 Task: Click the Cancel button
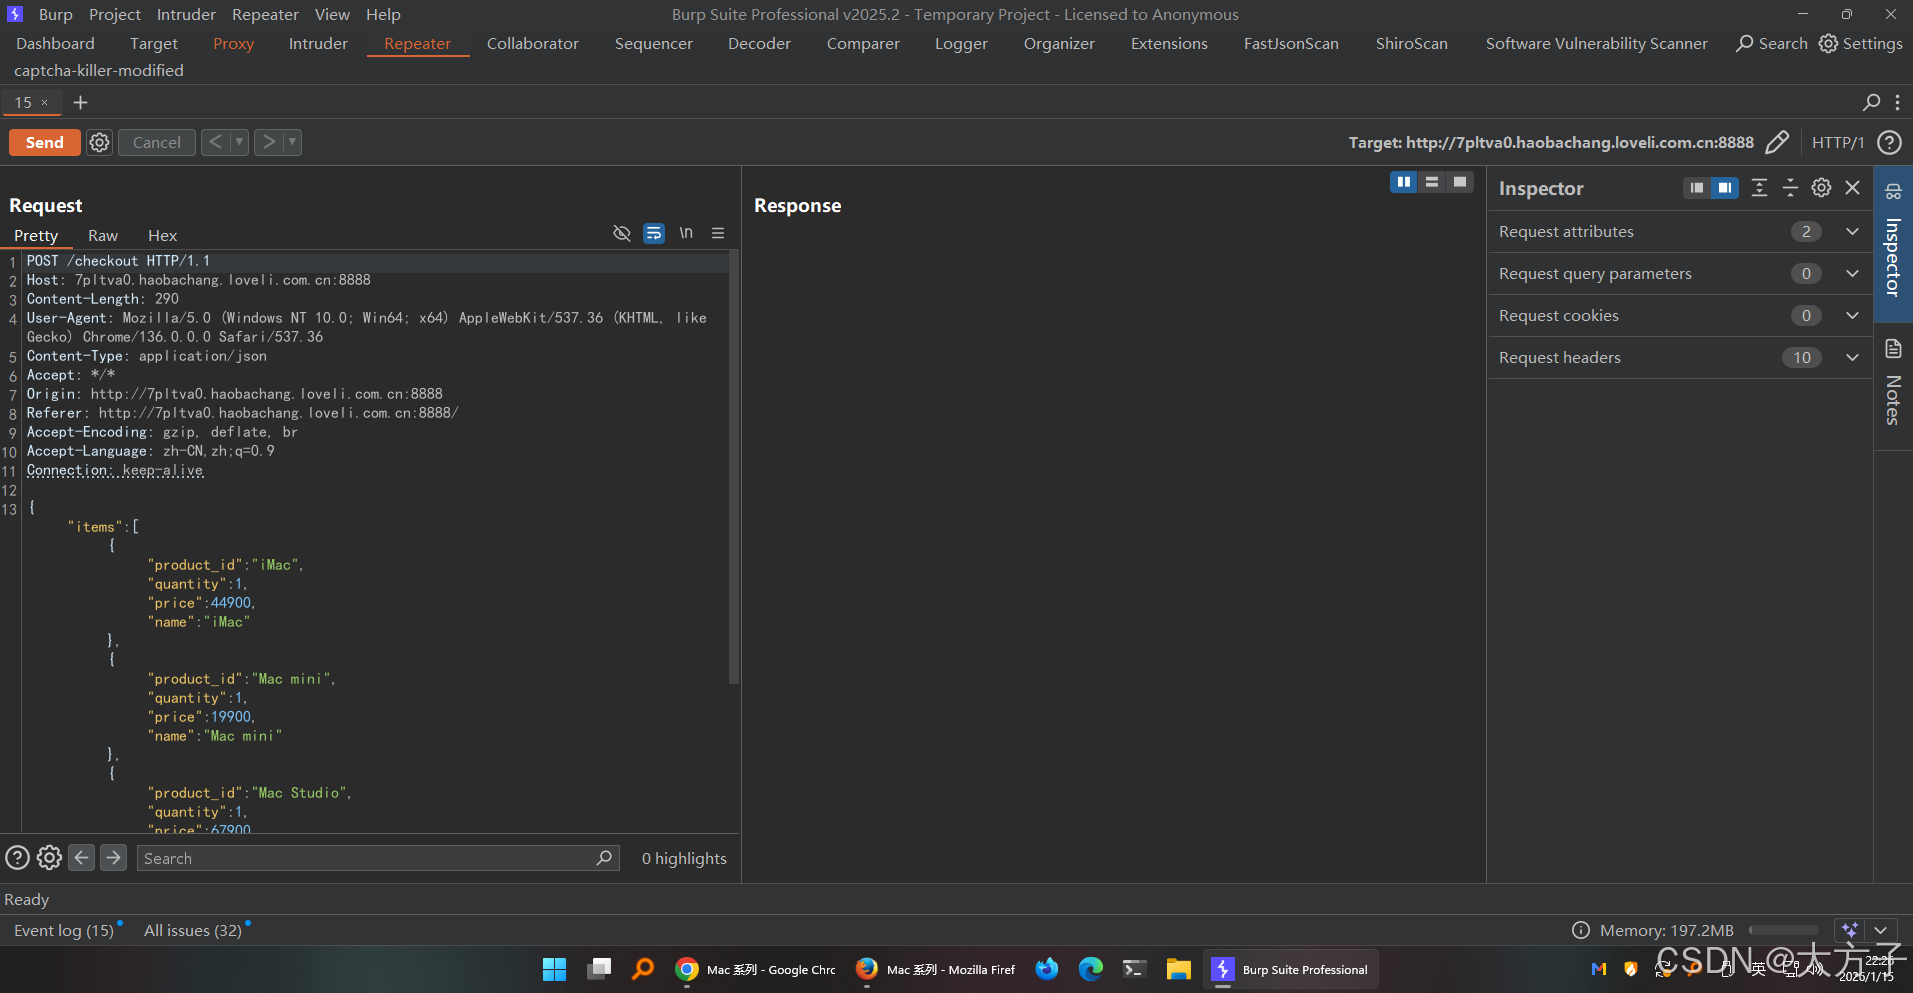click(x=157, y=142)
